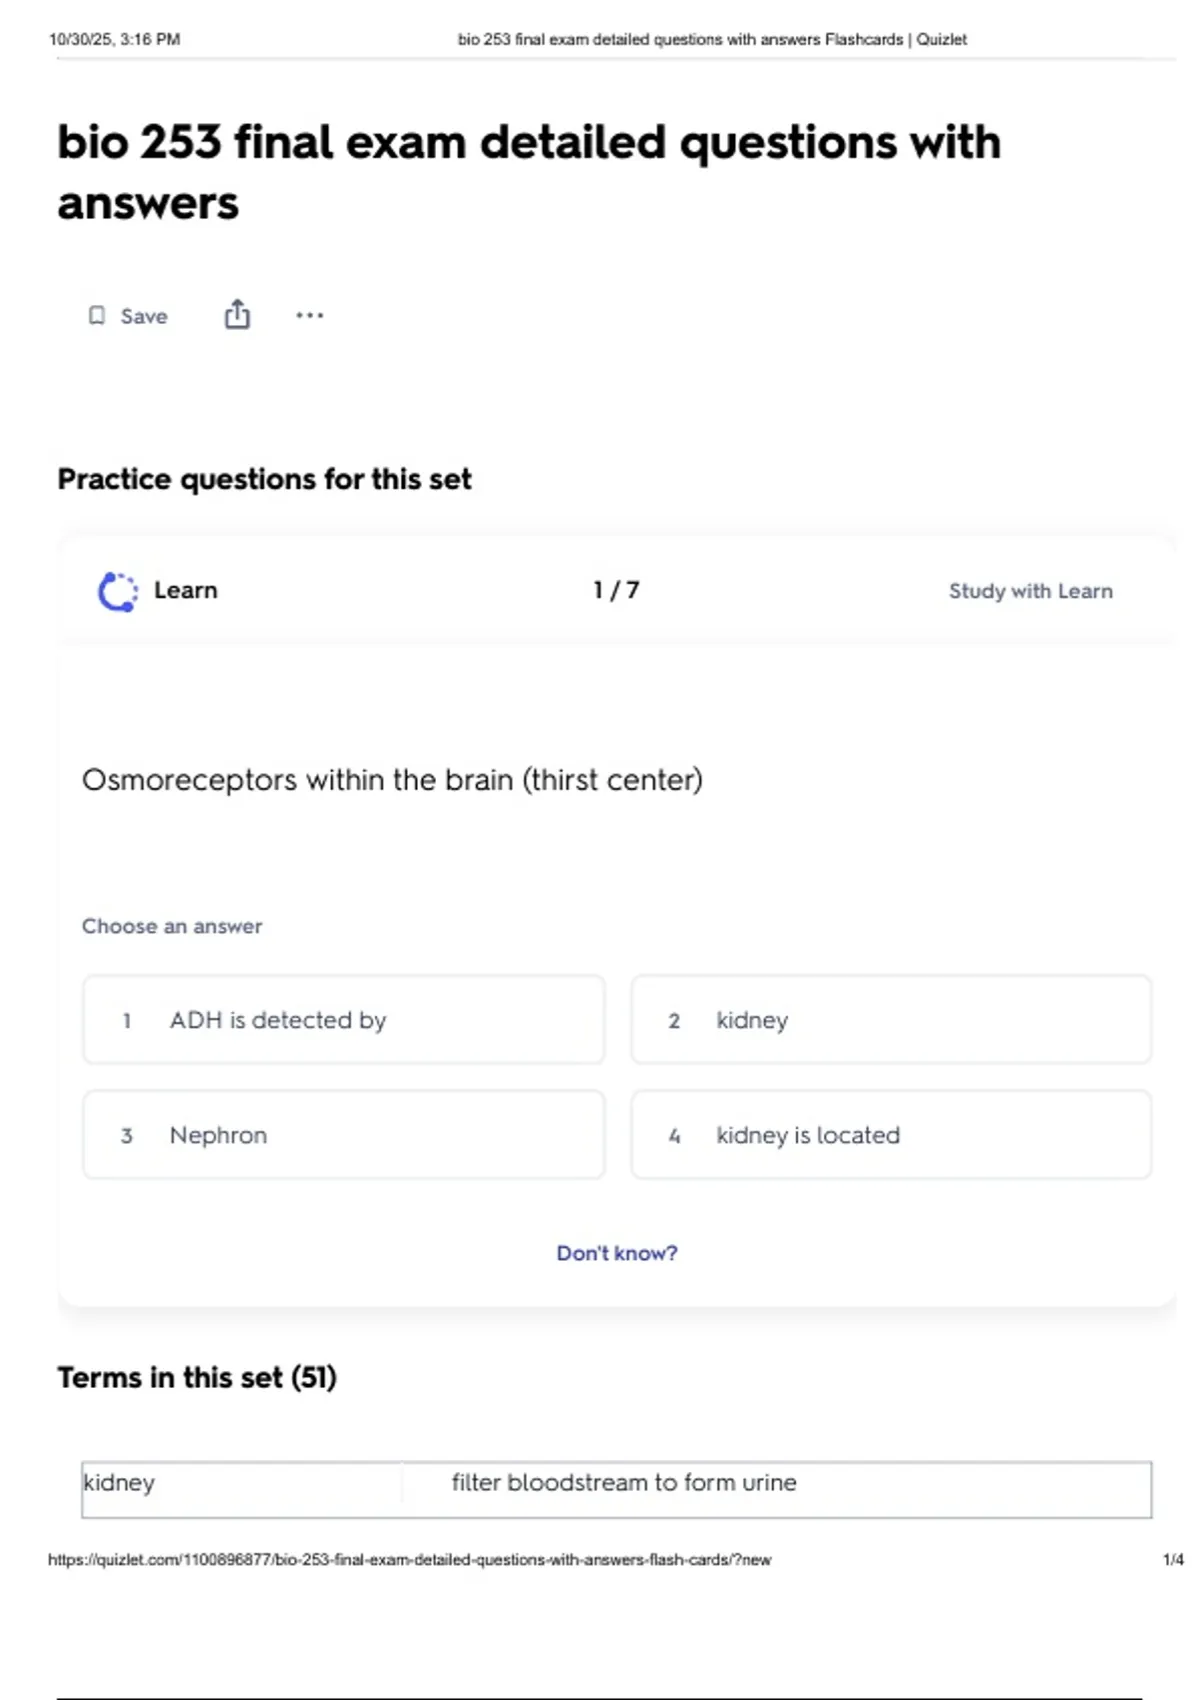Image resolution: width=1200 pixels, height=1700 pixels.
Task: Click the bio 253 final exam title
Action: pyautogui.click(x=529, y=172)
